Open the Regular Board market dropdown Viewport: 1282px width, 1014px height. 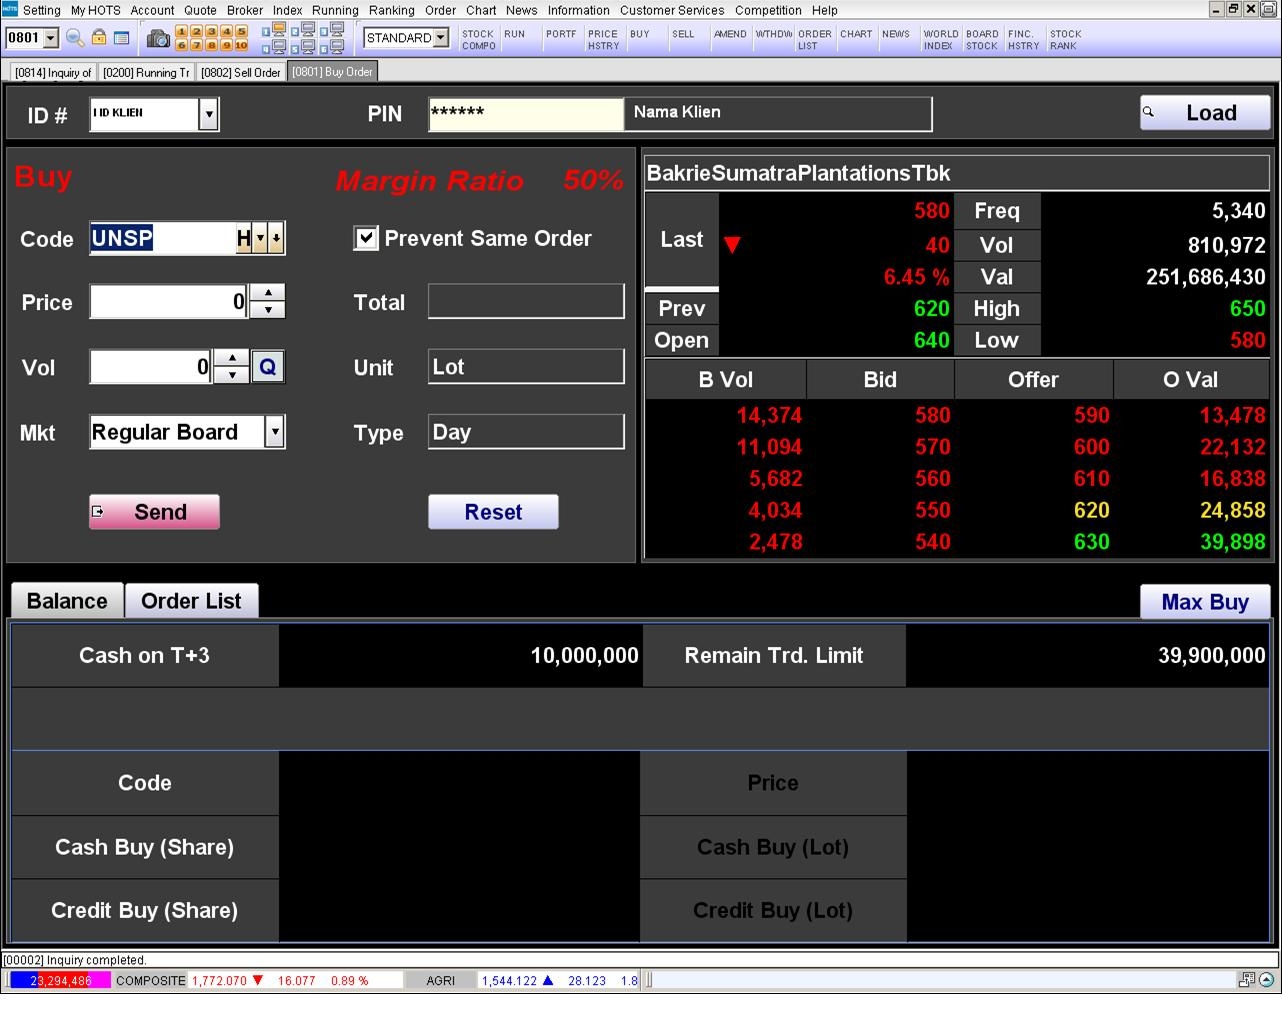click(274, 432)
